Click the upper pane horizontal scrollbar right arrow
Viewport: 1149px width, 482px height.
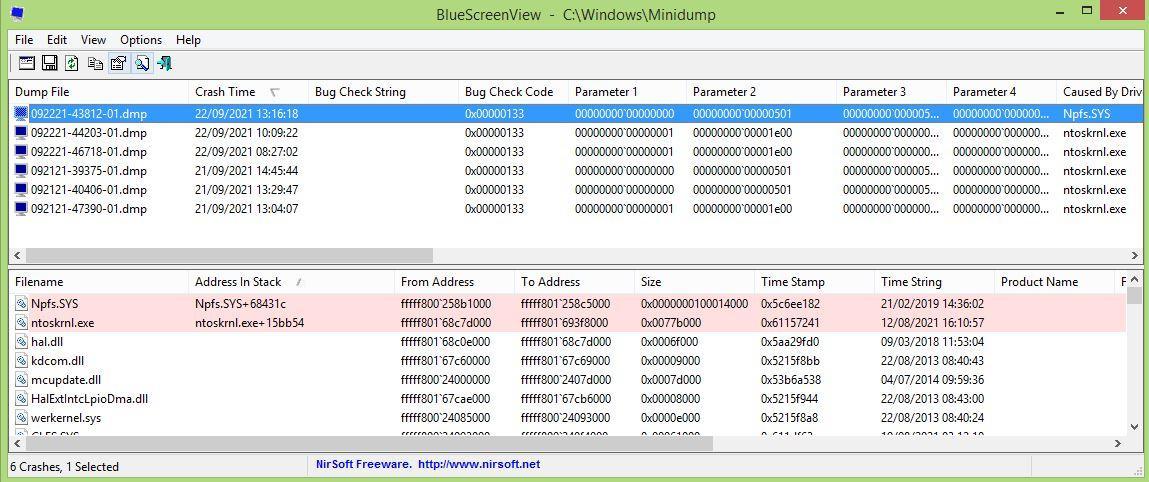pos(1137,256)
